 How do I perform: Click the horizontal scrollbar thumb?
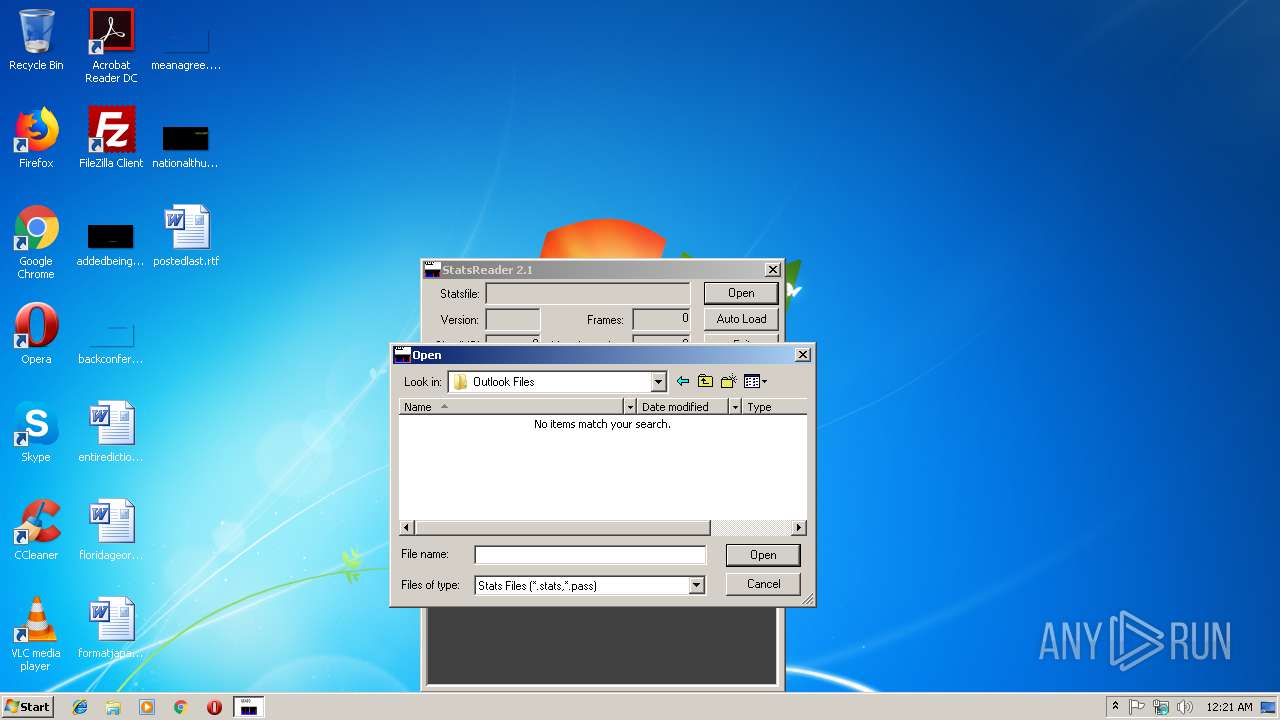562,528
